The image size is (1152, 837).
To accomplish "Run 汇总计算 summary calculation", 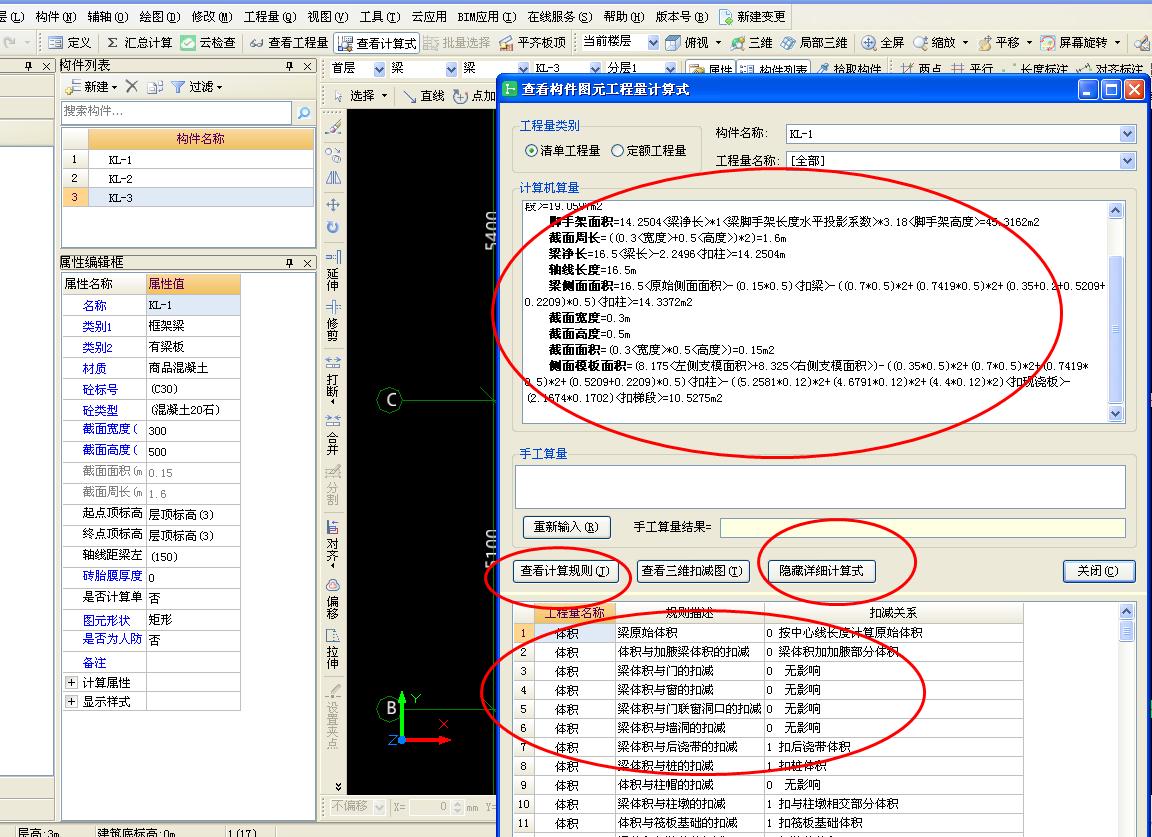I will click(x=139, y=43).
